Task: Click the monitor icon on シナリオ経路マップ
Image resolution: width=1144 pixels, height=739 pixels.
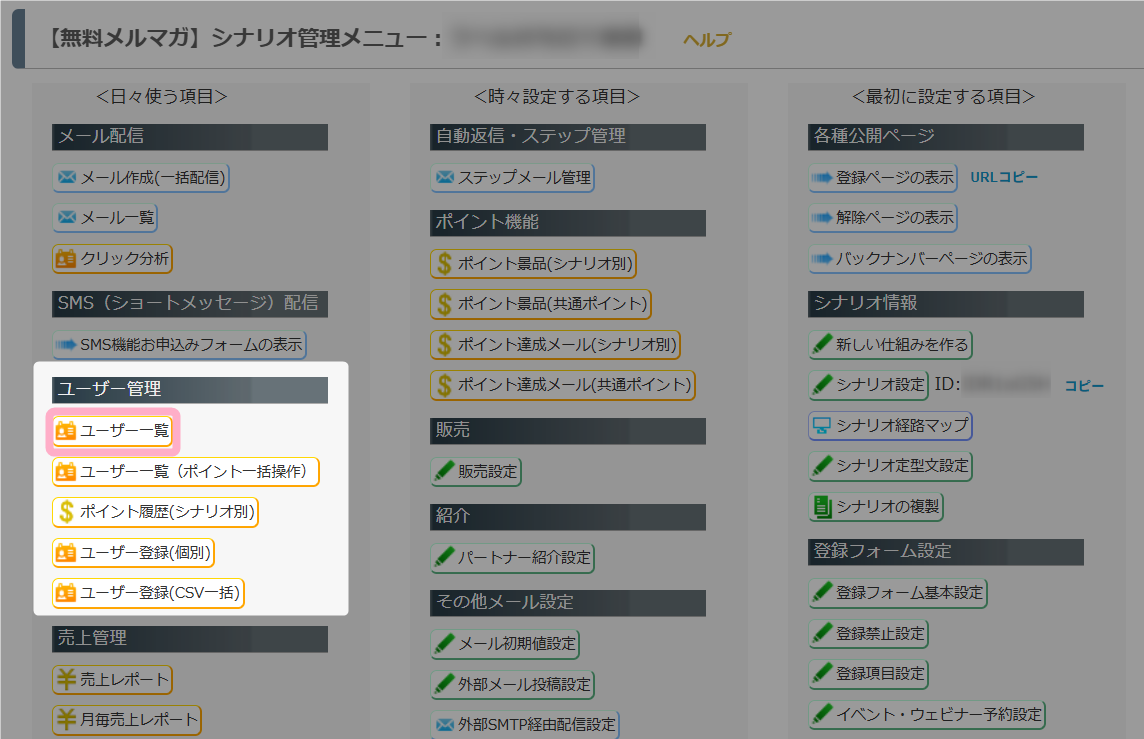Action: (x=822, y=426)
